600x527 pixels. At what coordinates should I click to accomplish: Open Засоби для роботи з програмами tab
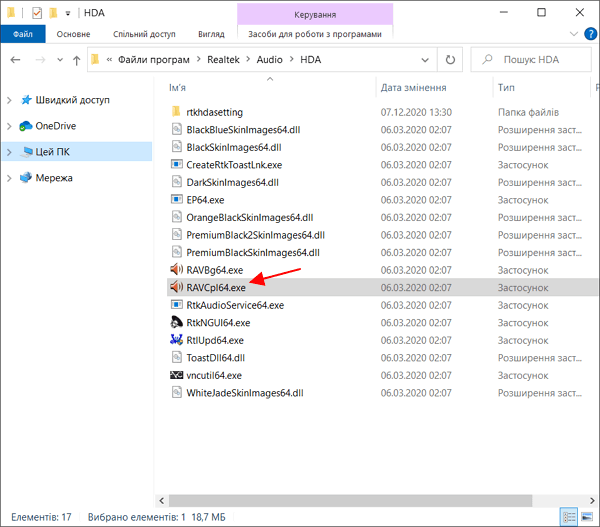pos(315,34)
